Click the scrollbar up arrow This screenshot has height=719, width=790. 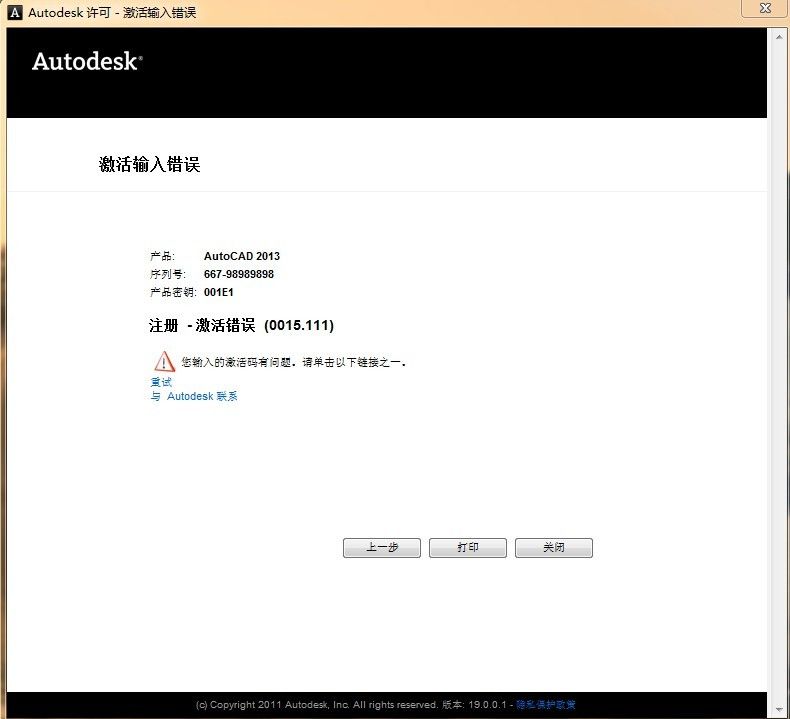pyautogui.click(x=779, y=37)
